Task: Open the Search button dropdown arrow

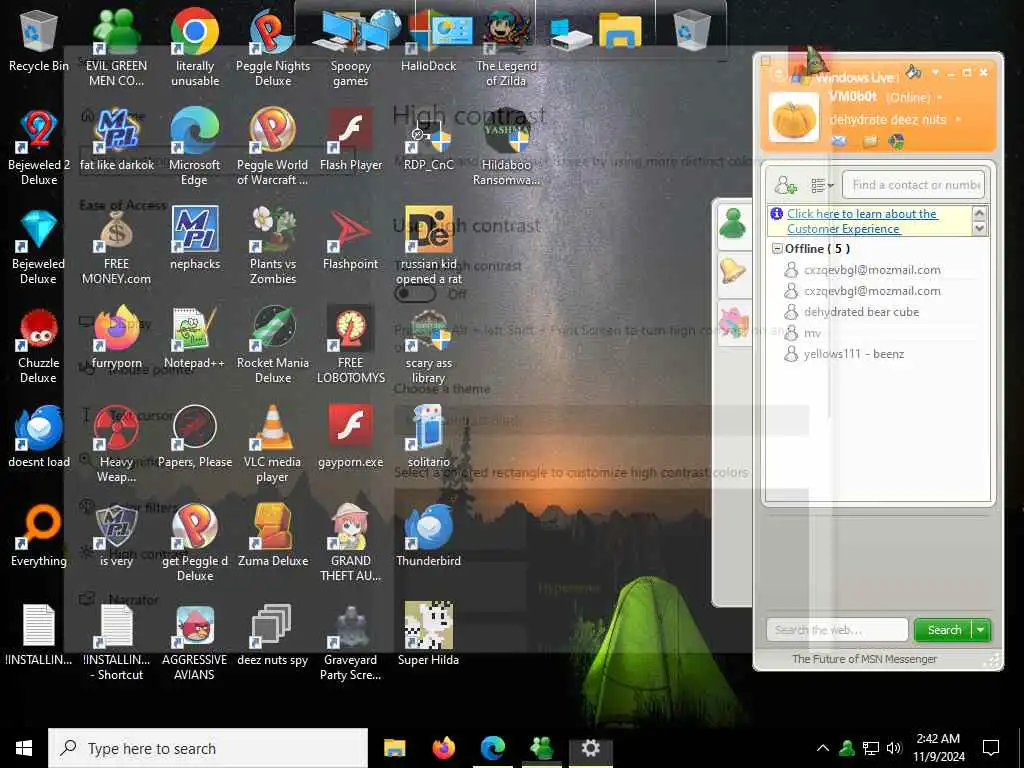Action: (x=981, y=630)
